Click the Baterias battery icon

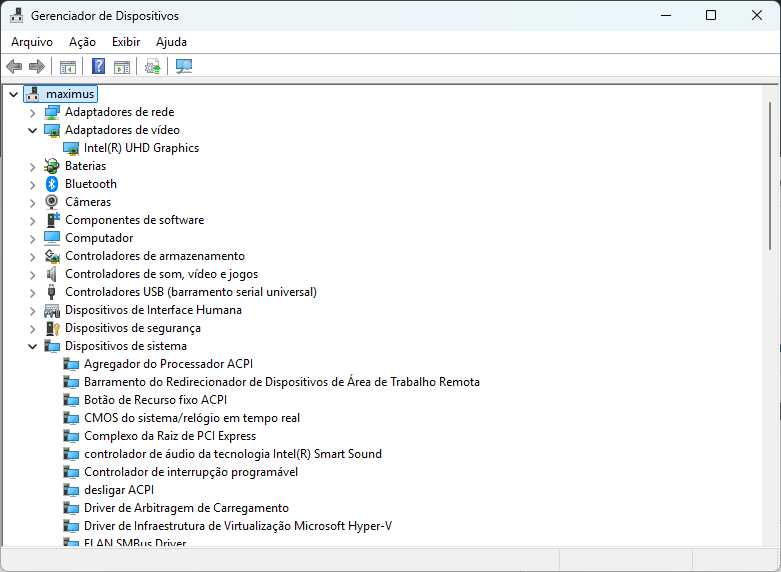(52, 166)
